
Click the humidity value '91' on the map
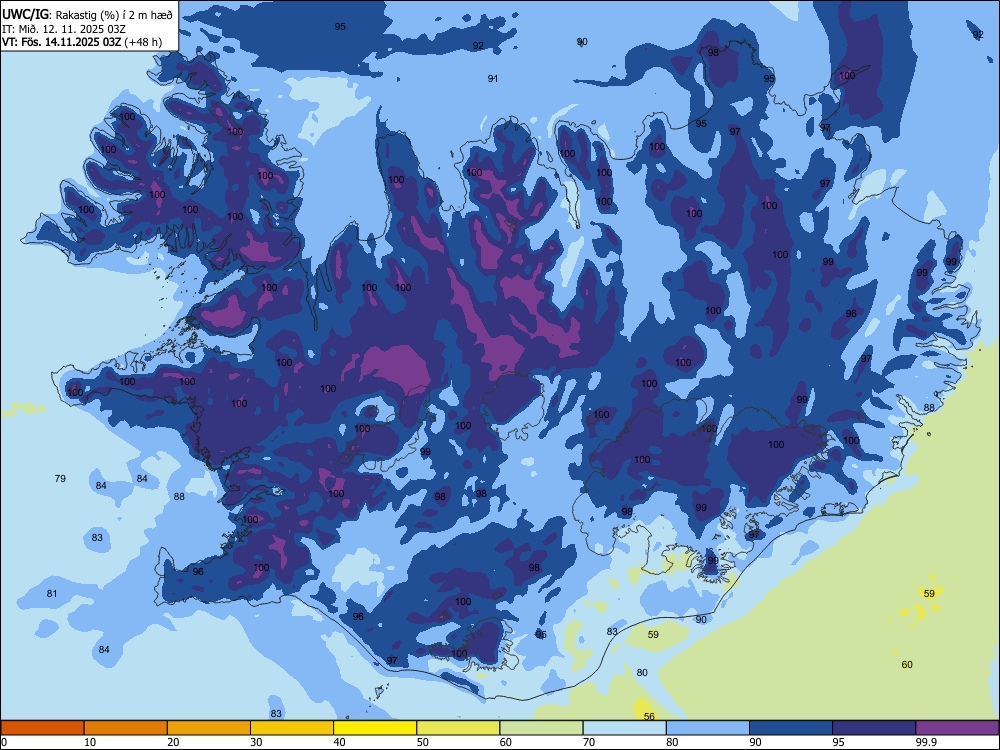[x=492, y=78]
